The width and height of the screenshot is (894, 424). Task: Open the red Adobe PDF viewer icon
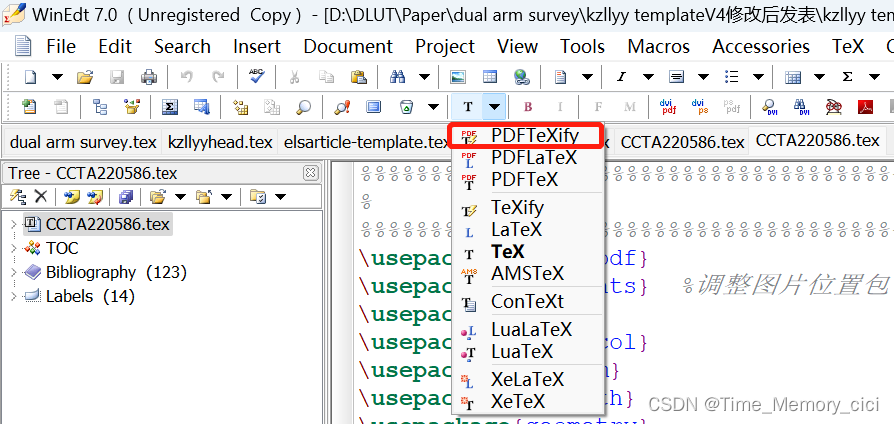(x=865, y=107)
